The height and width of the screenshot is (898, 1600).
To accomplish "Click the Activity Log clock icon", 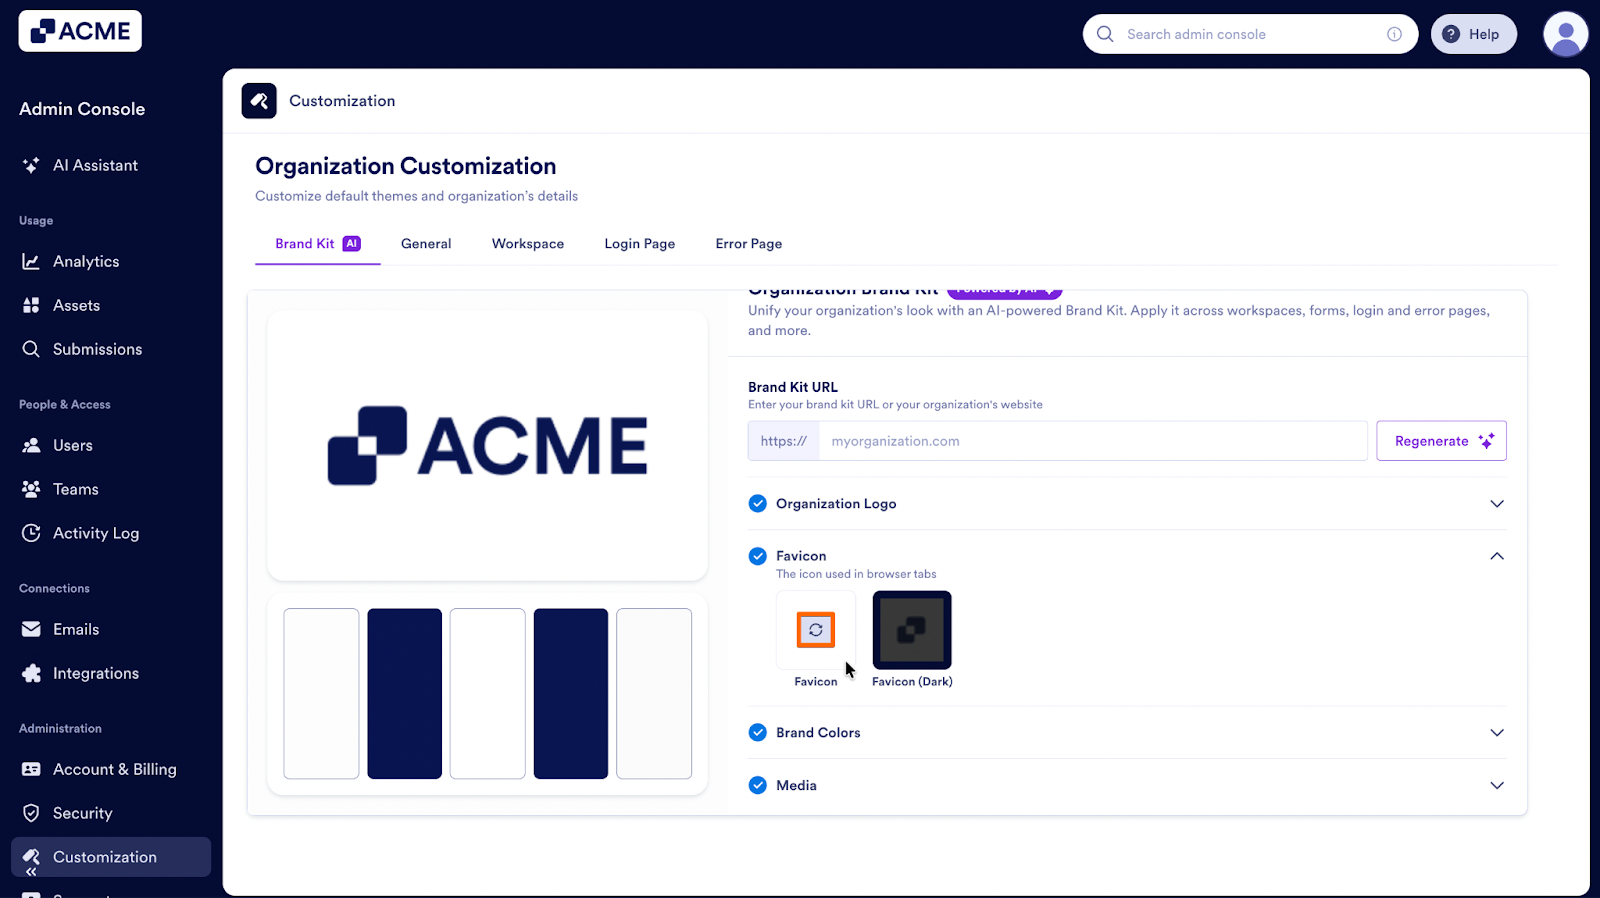I will 31,533.
